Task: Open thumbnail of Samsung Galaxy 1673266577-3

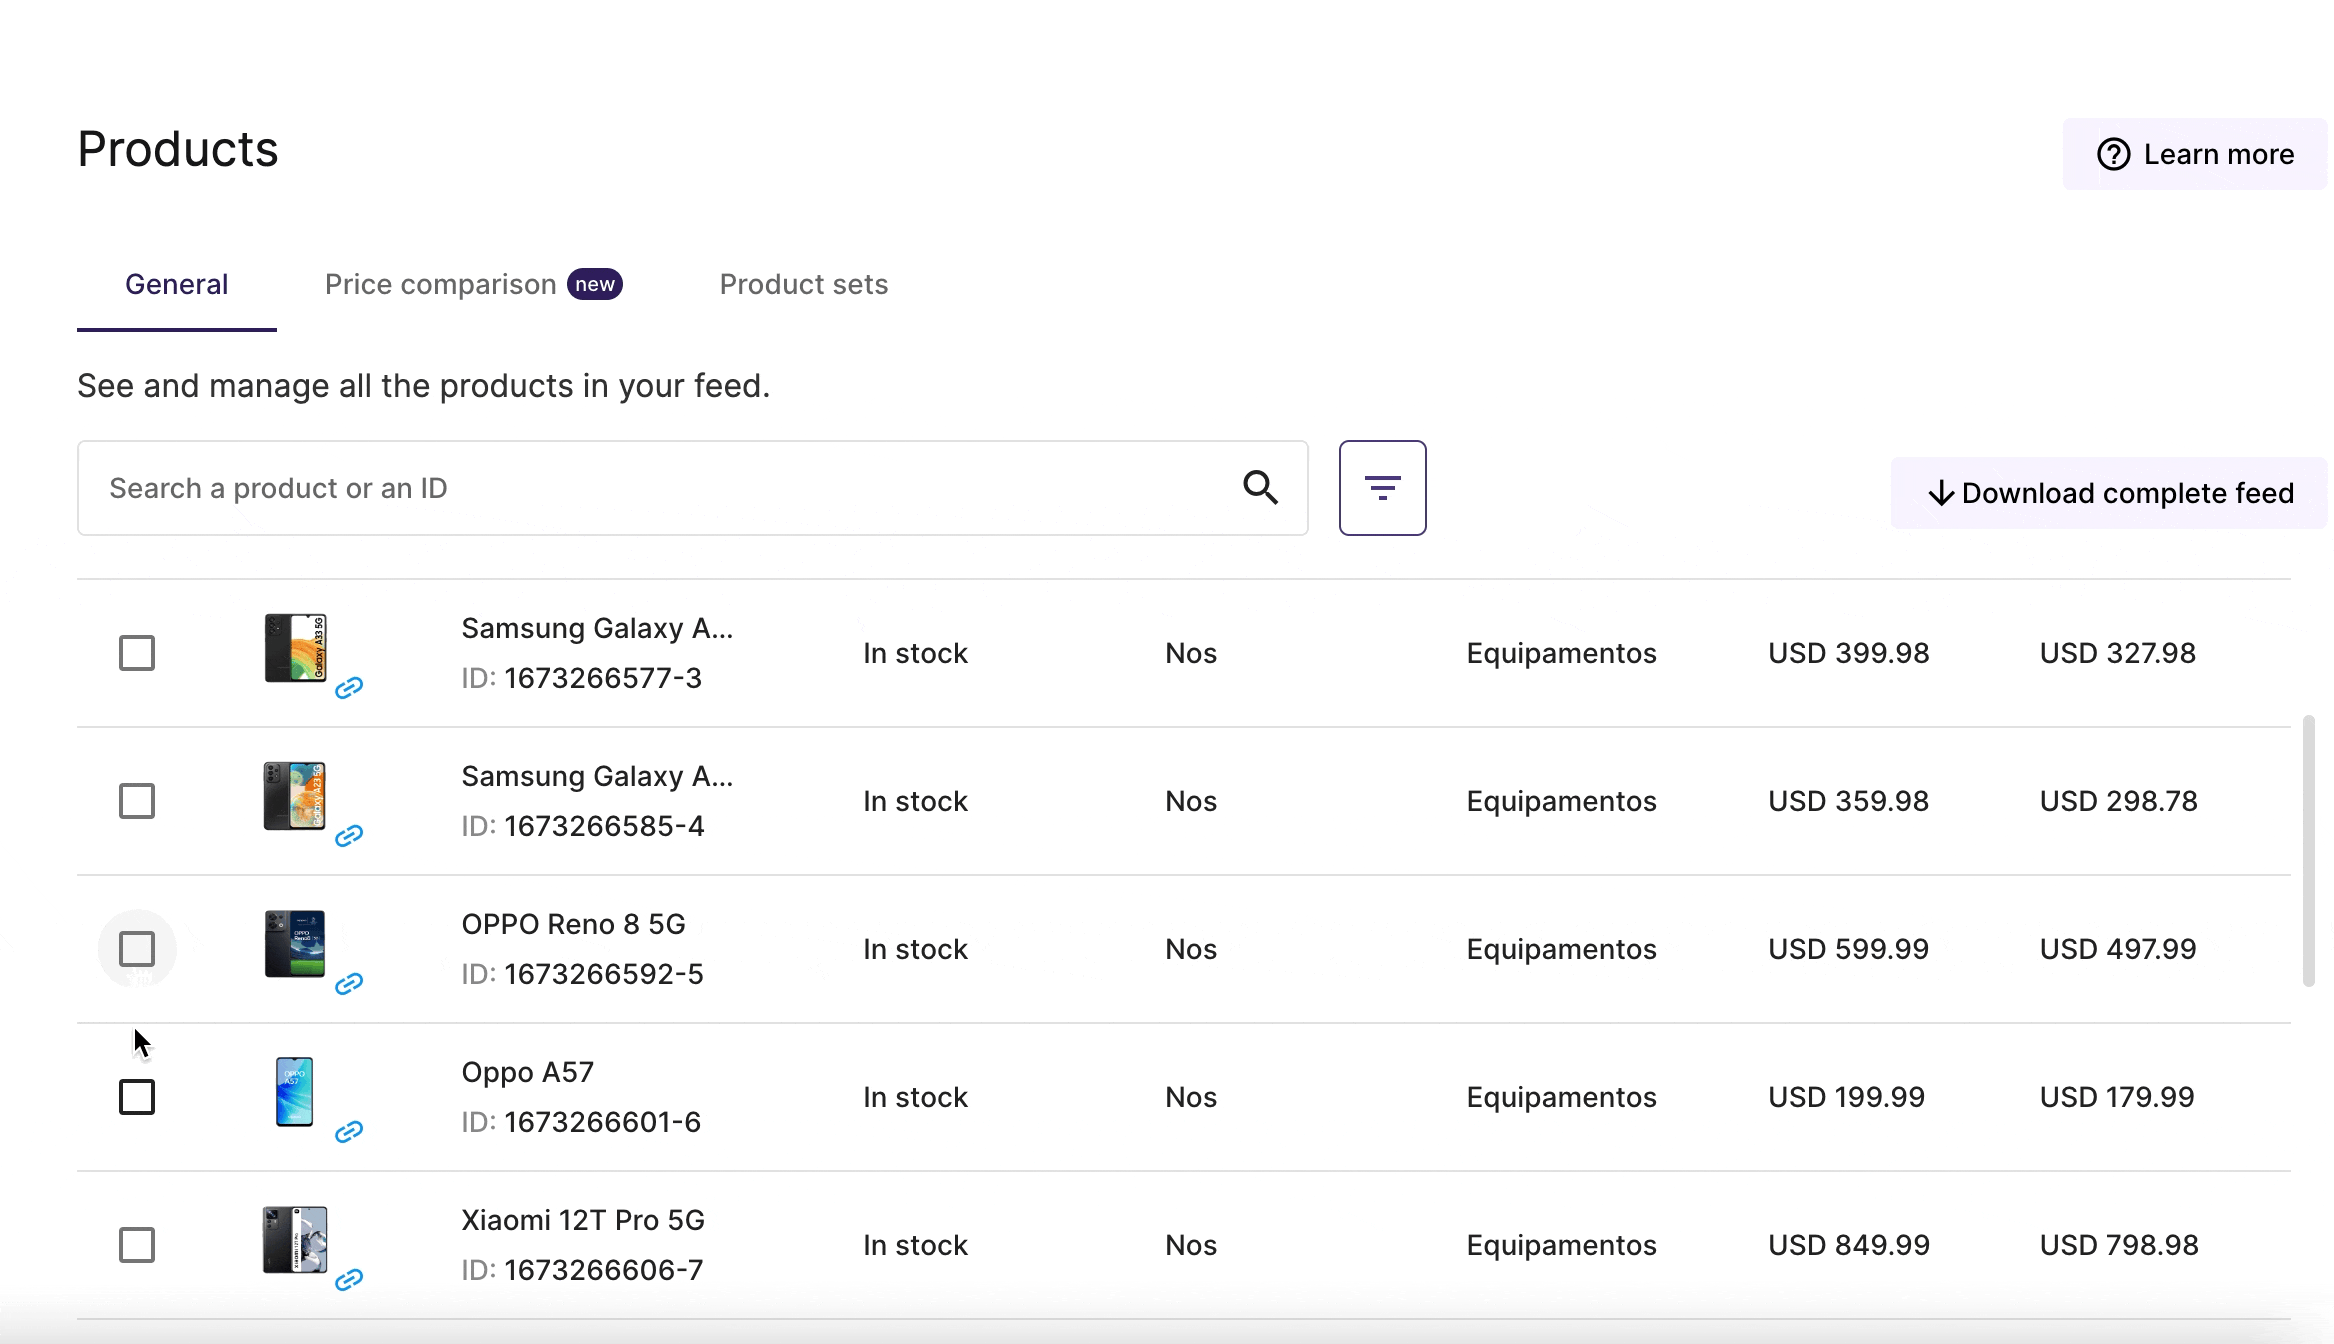Action: (x=295, y=648)
